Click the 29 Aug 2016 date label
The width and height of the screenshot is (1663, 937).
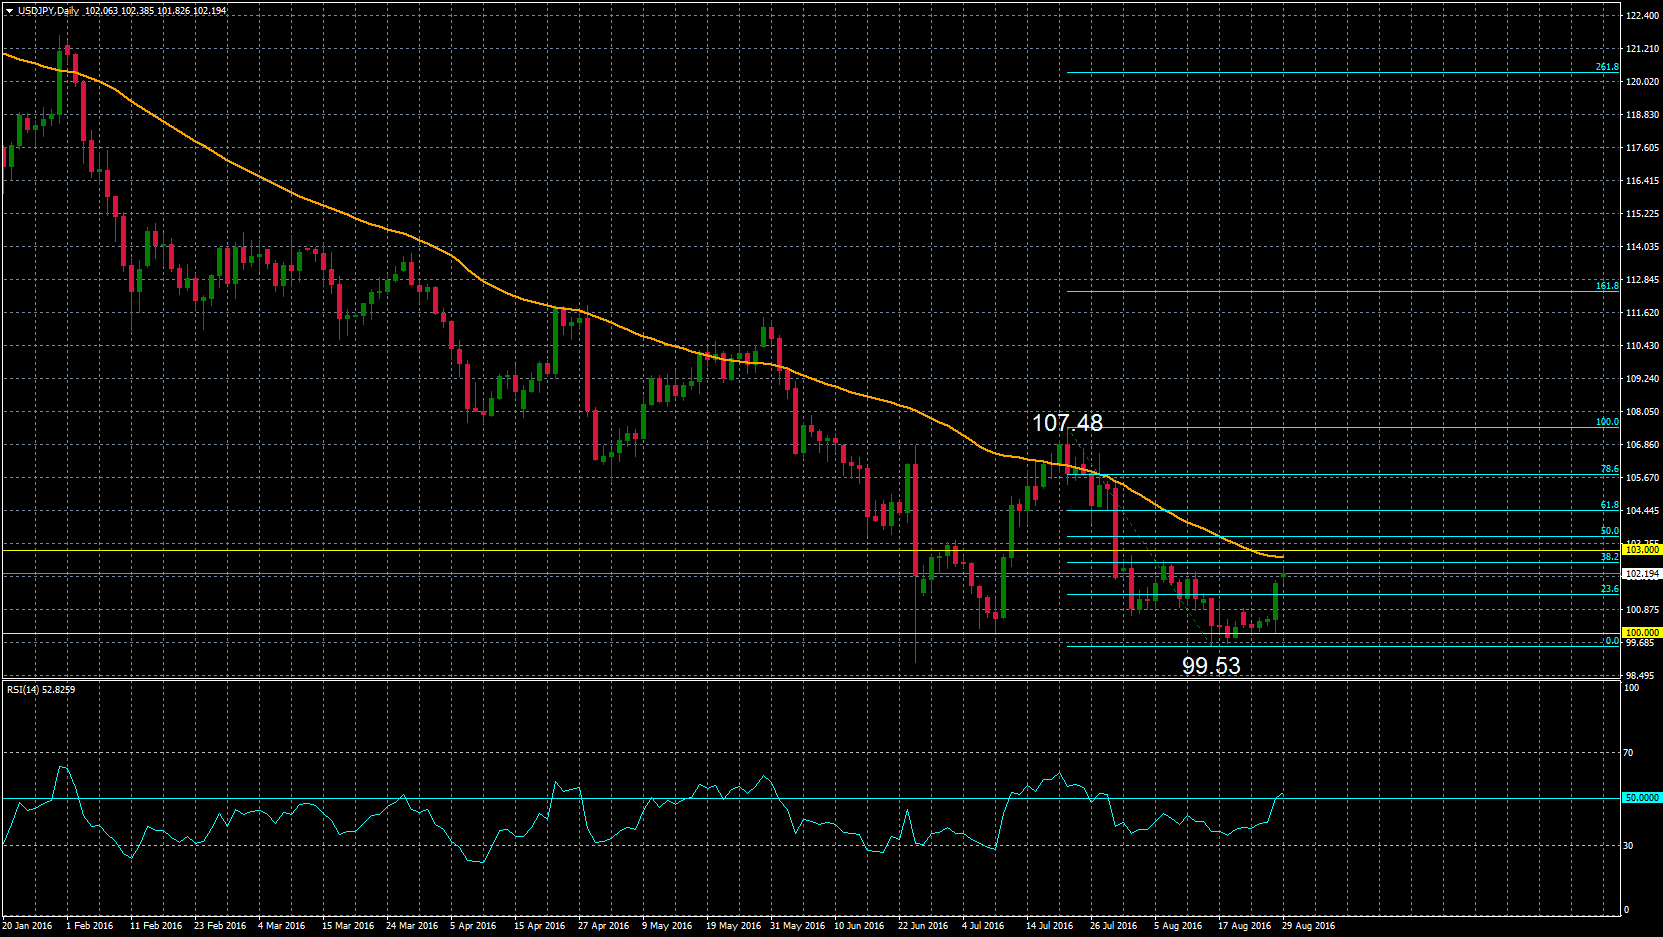1308,926
